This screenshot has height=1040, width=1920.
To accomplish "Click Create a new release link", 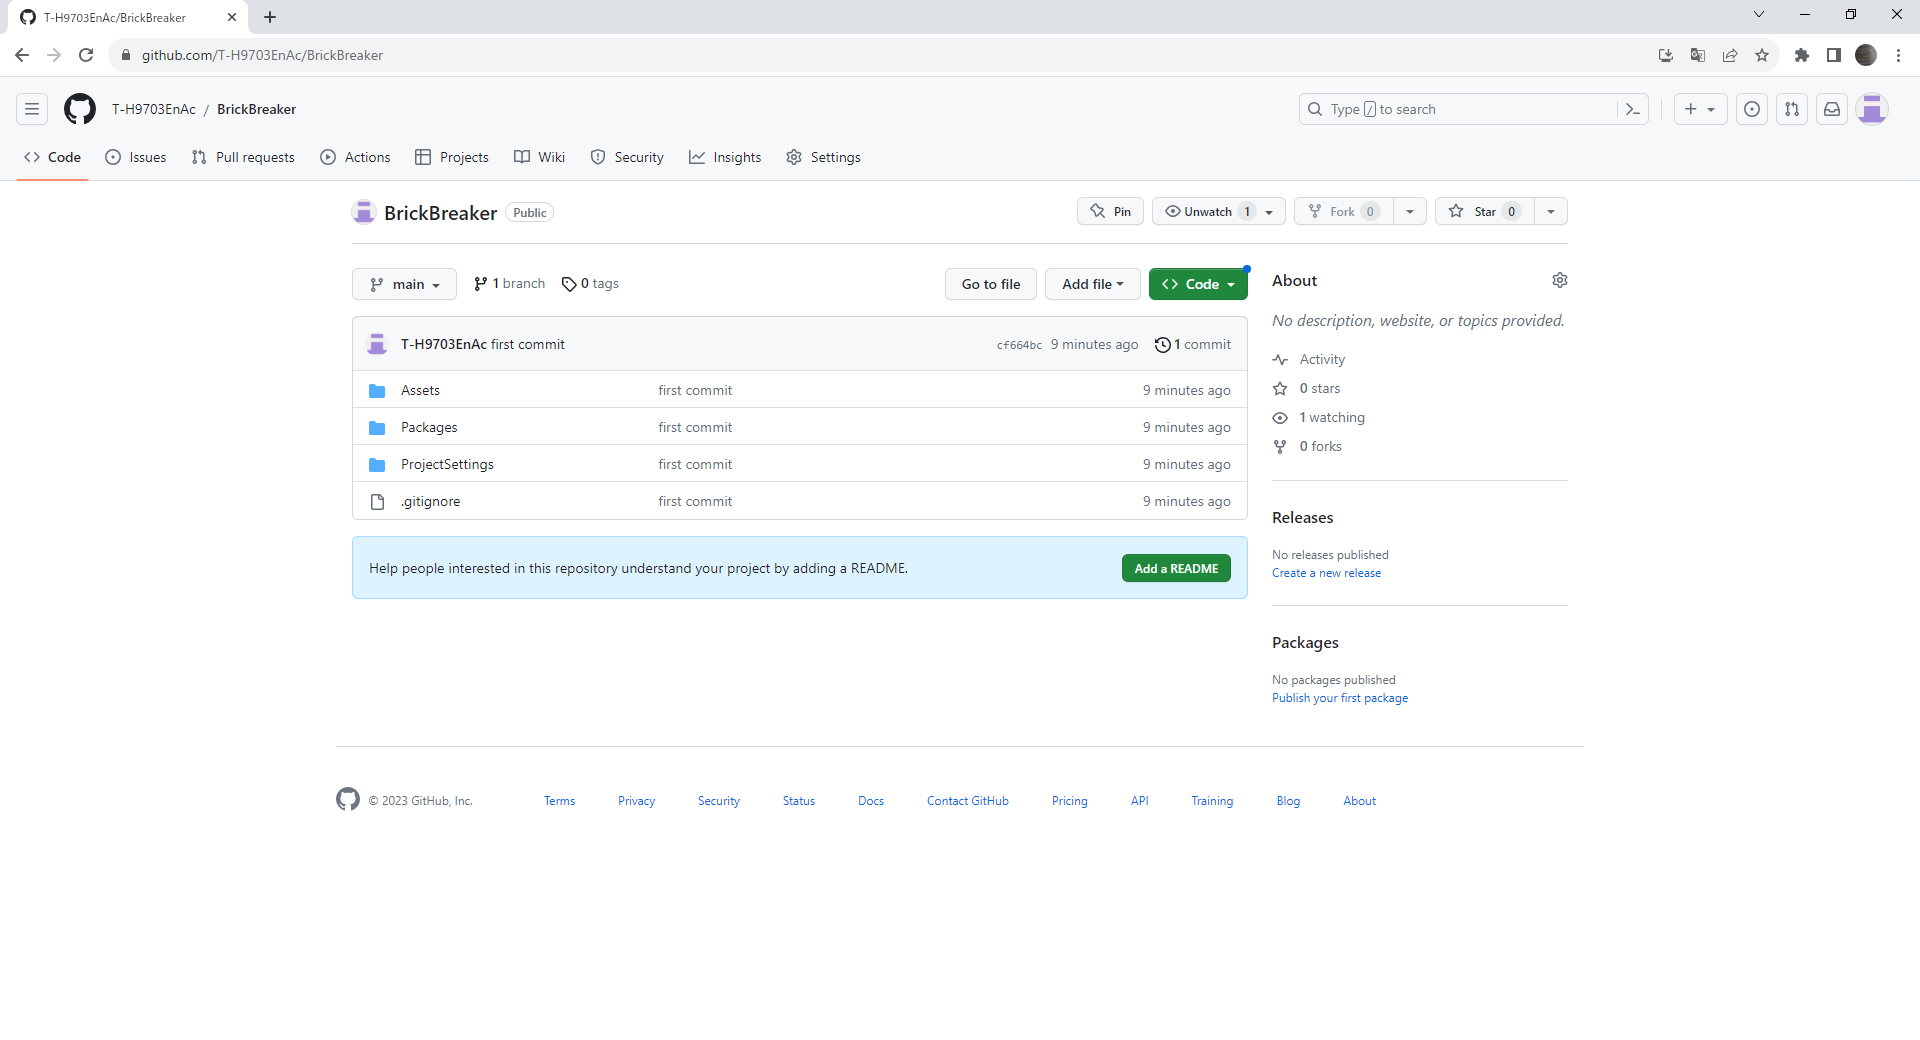I will 1326,573.
